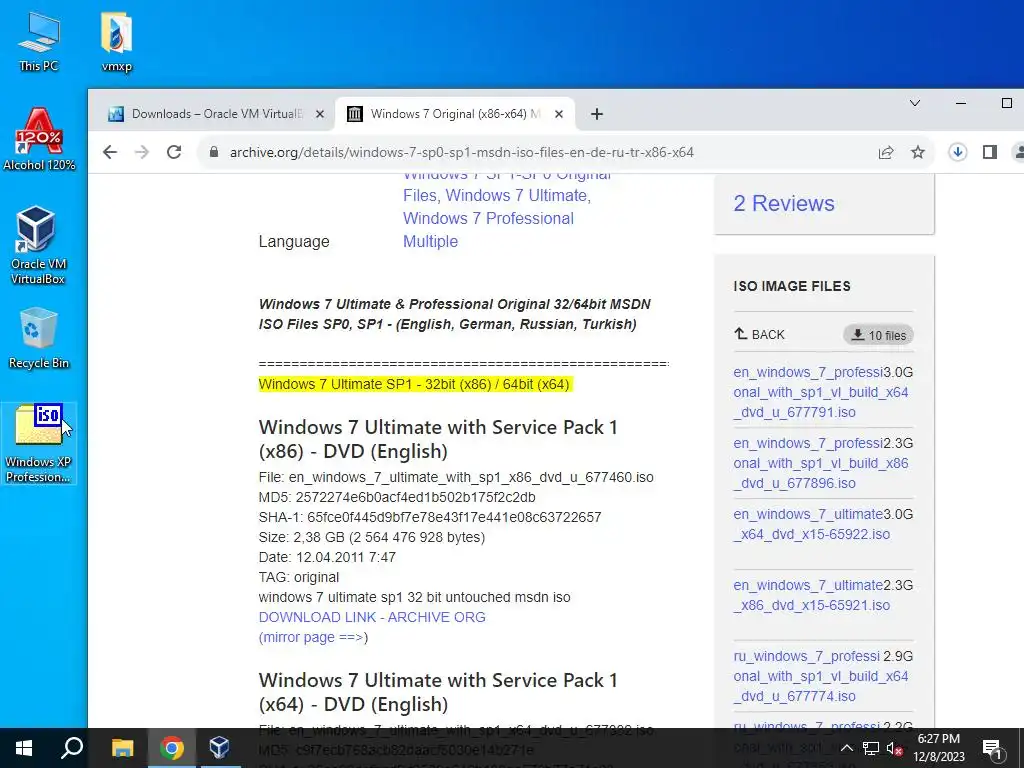Click the Windows 7 Ultimate topic link

point(515,195)
